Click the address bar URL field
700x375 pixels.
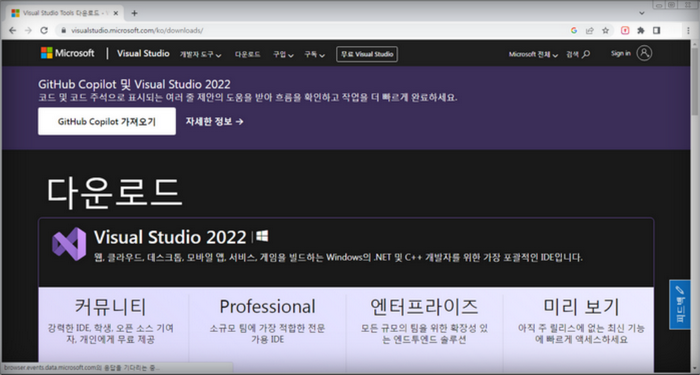[312, 30]
